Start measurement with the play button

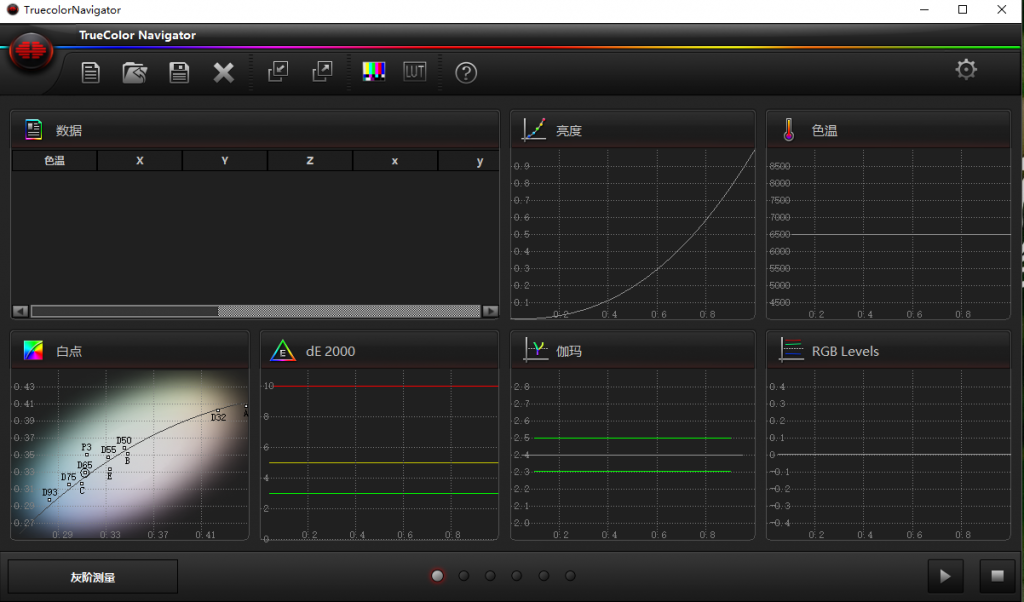945,576
